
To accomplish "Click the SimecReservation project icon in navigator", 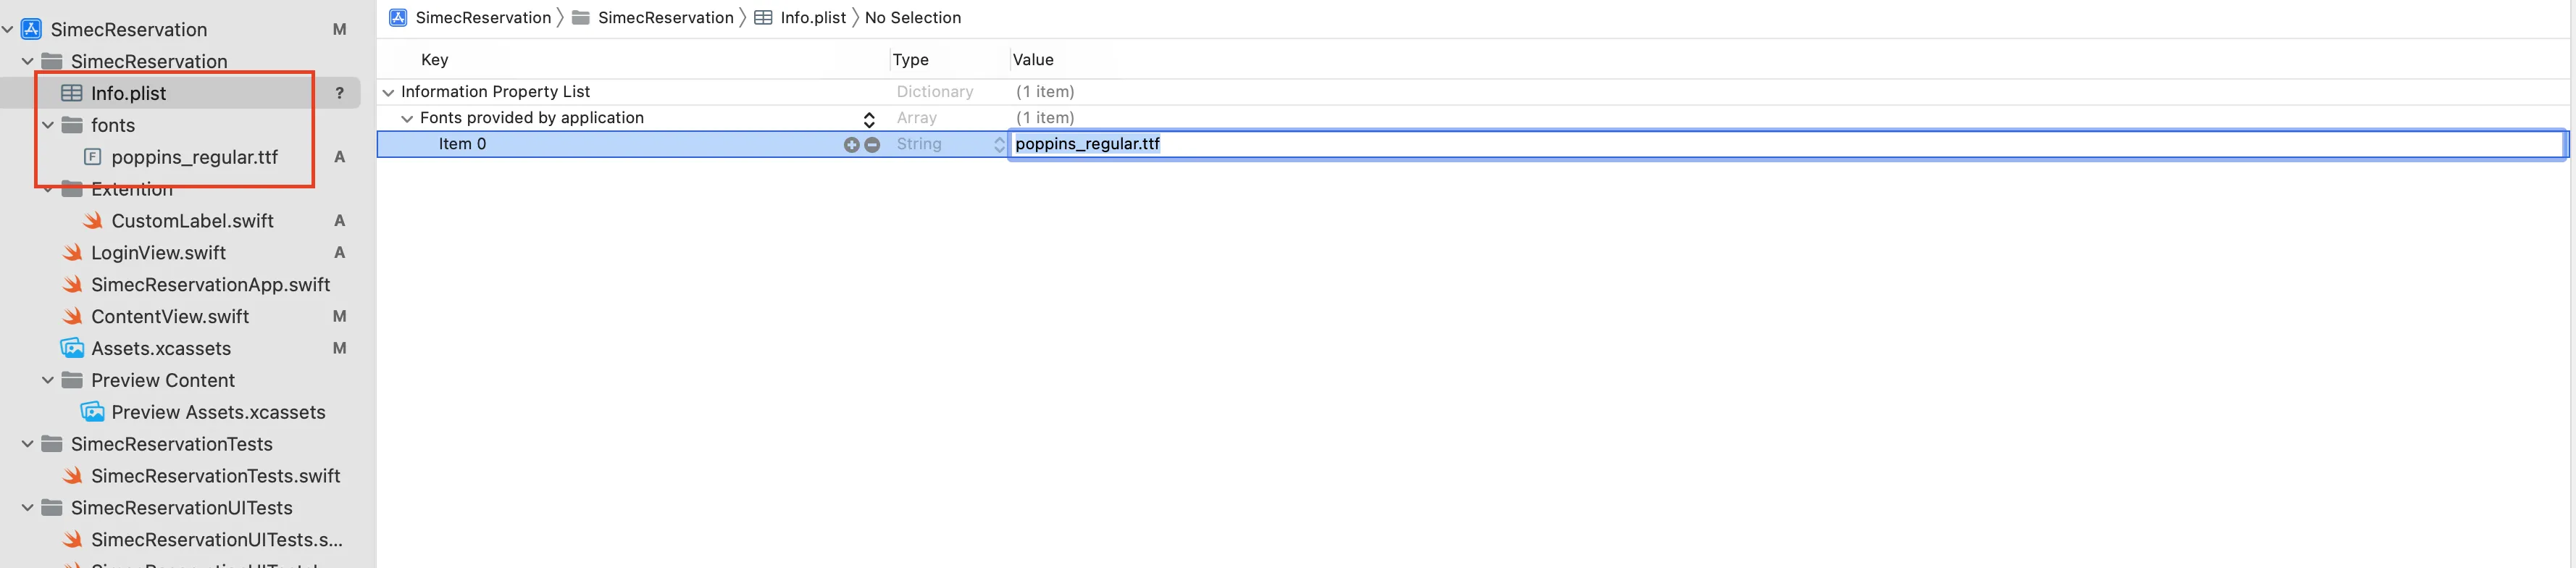I will coord(31,29).
